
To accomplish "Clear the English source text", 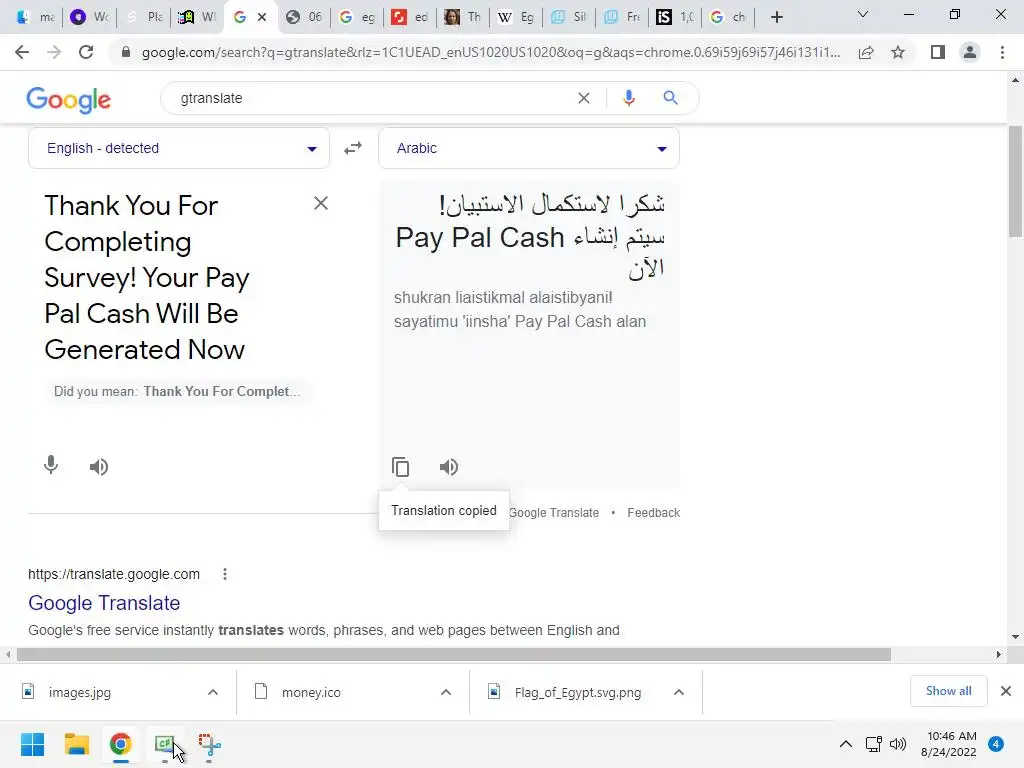I will point(321,203).
